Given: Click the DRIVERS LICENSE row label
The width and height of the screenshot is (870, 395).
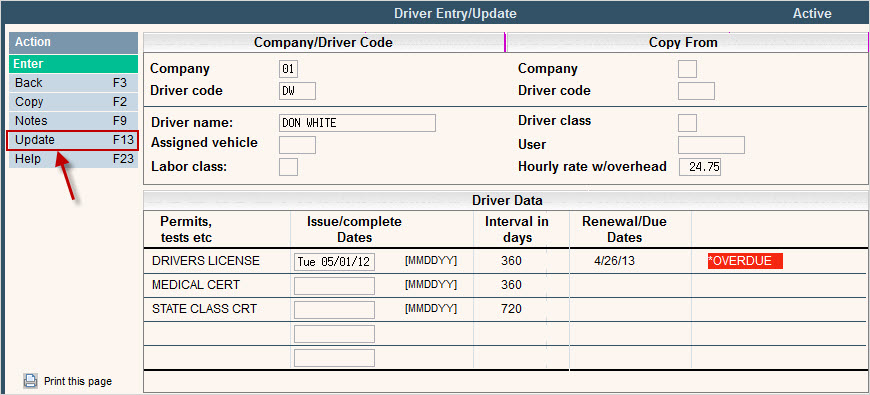Looking at the screenshot, I should coord(206,261).
